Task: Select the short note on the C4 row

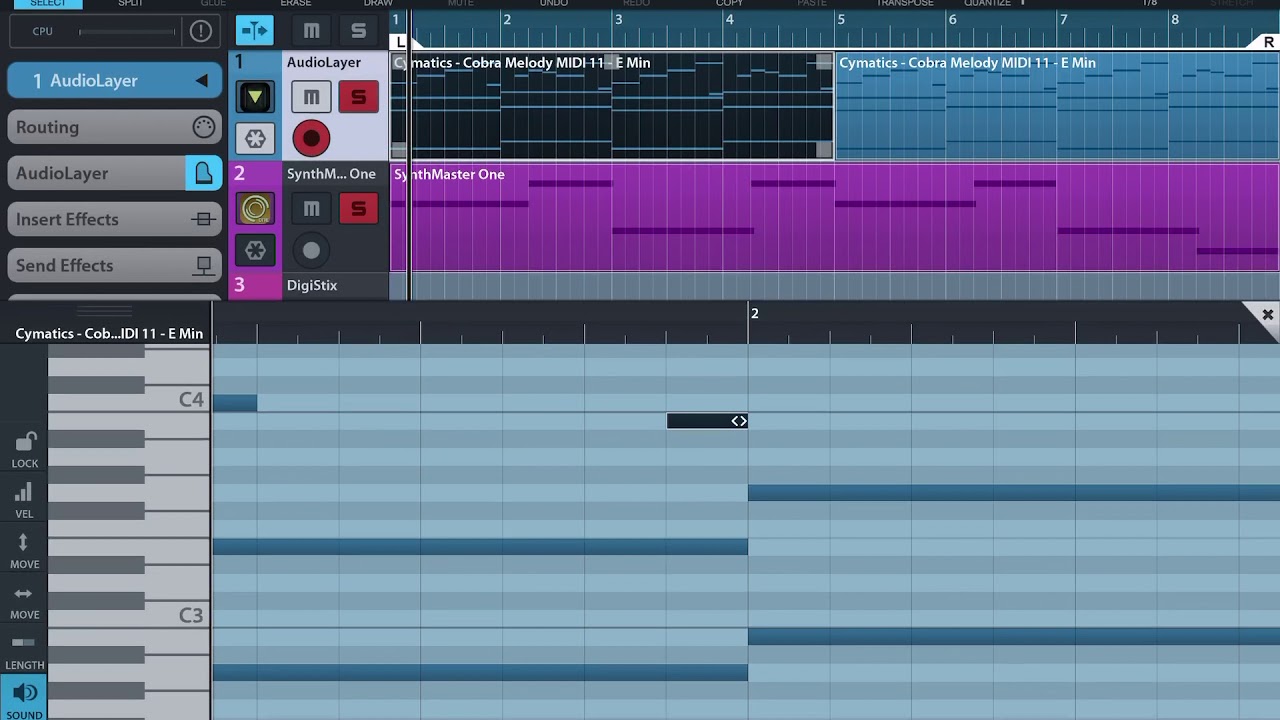Action: 235,403
